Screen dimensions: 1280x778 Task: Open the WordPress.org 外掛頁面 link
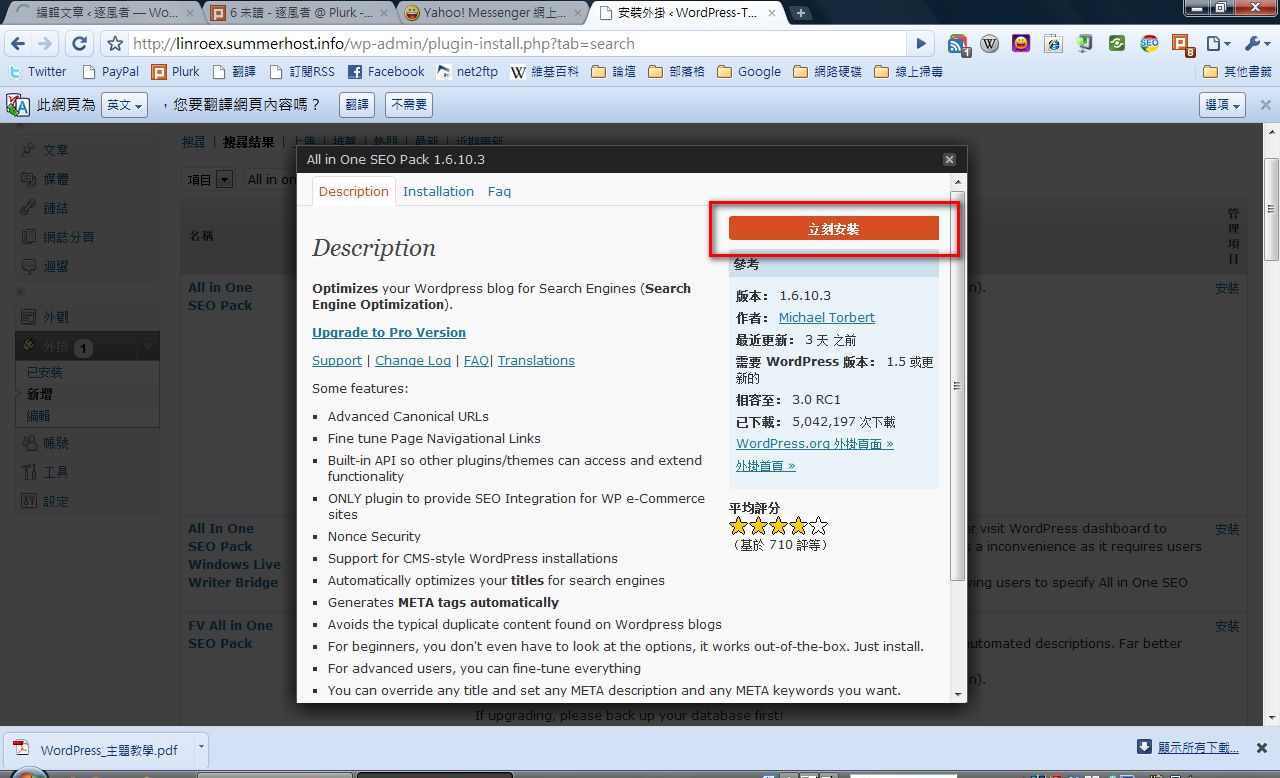(x=815, y=443)
